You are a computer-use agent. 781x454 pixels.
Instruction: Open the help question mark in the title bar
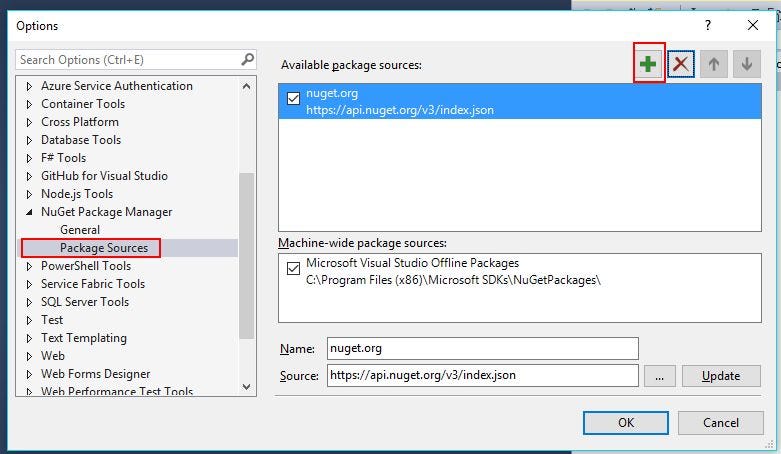coord(708,25)
